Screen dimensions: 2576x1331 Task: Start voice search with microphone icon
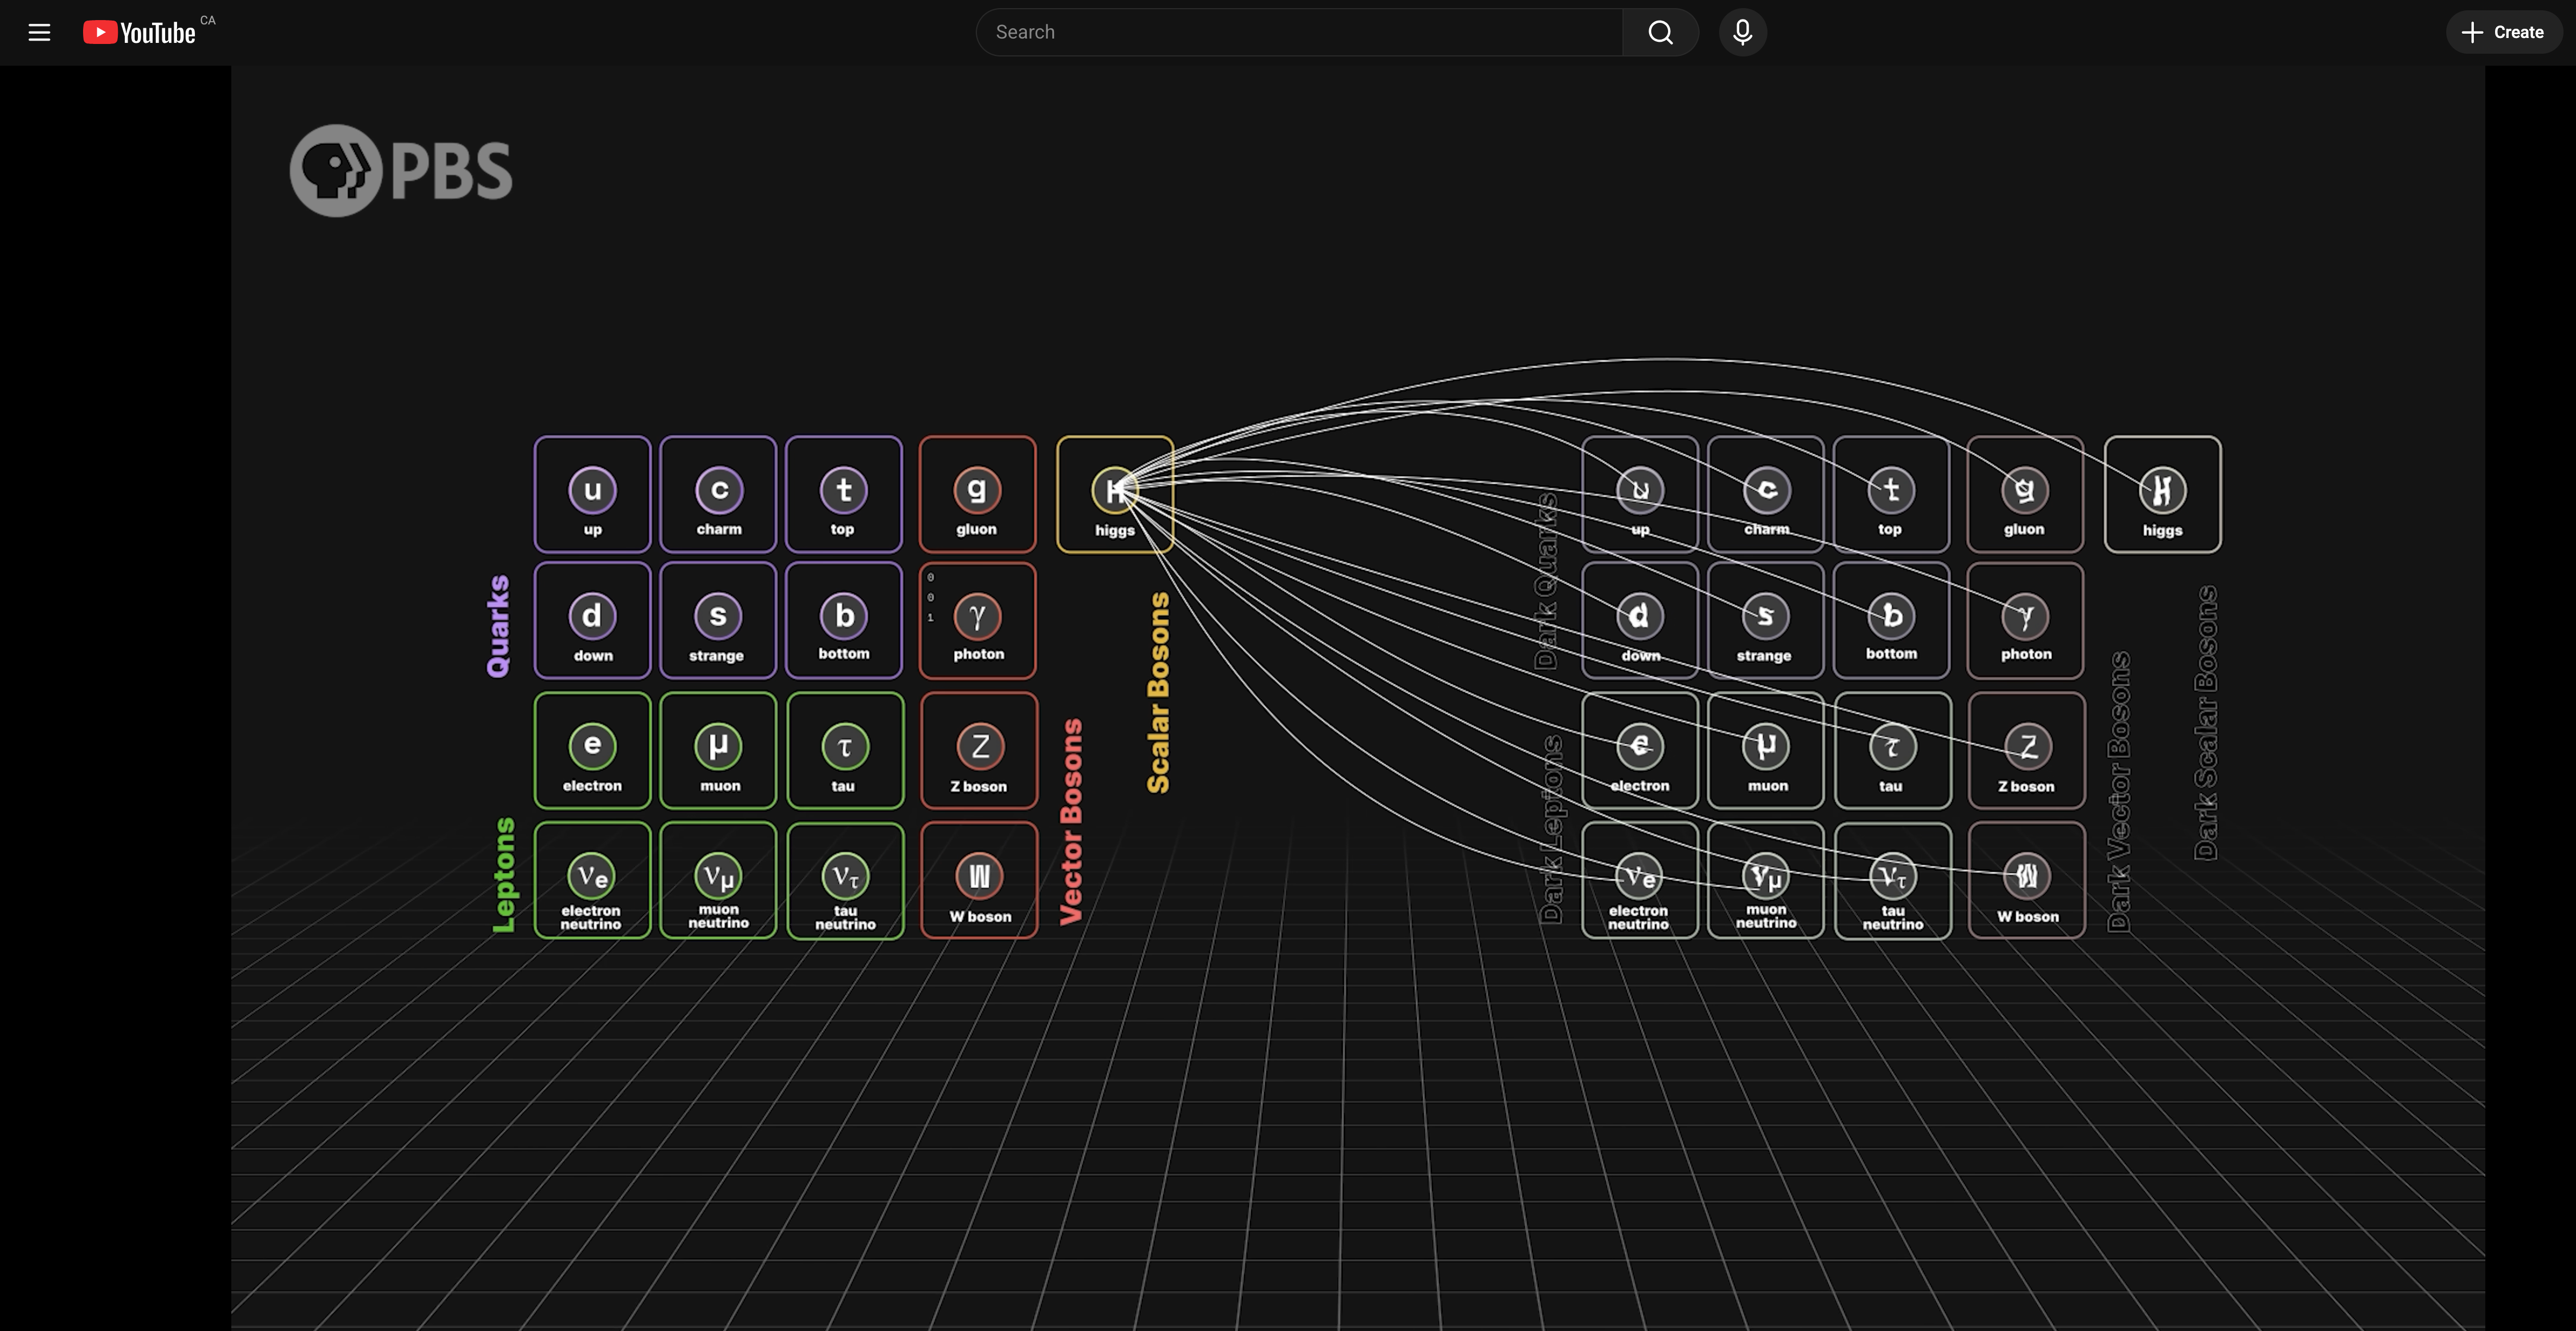click(1742, 32)
